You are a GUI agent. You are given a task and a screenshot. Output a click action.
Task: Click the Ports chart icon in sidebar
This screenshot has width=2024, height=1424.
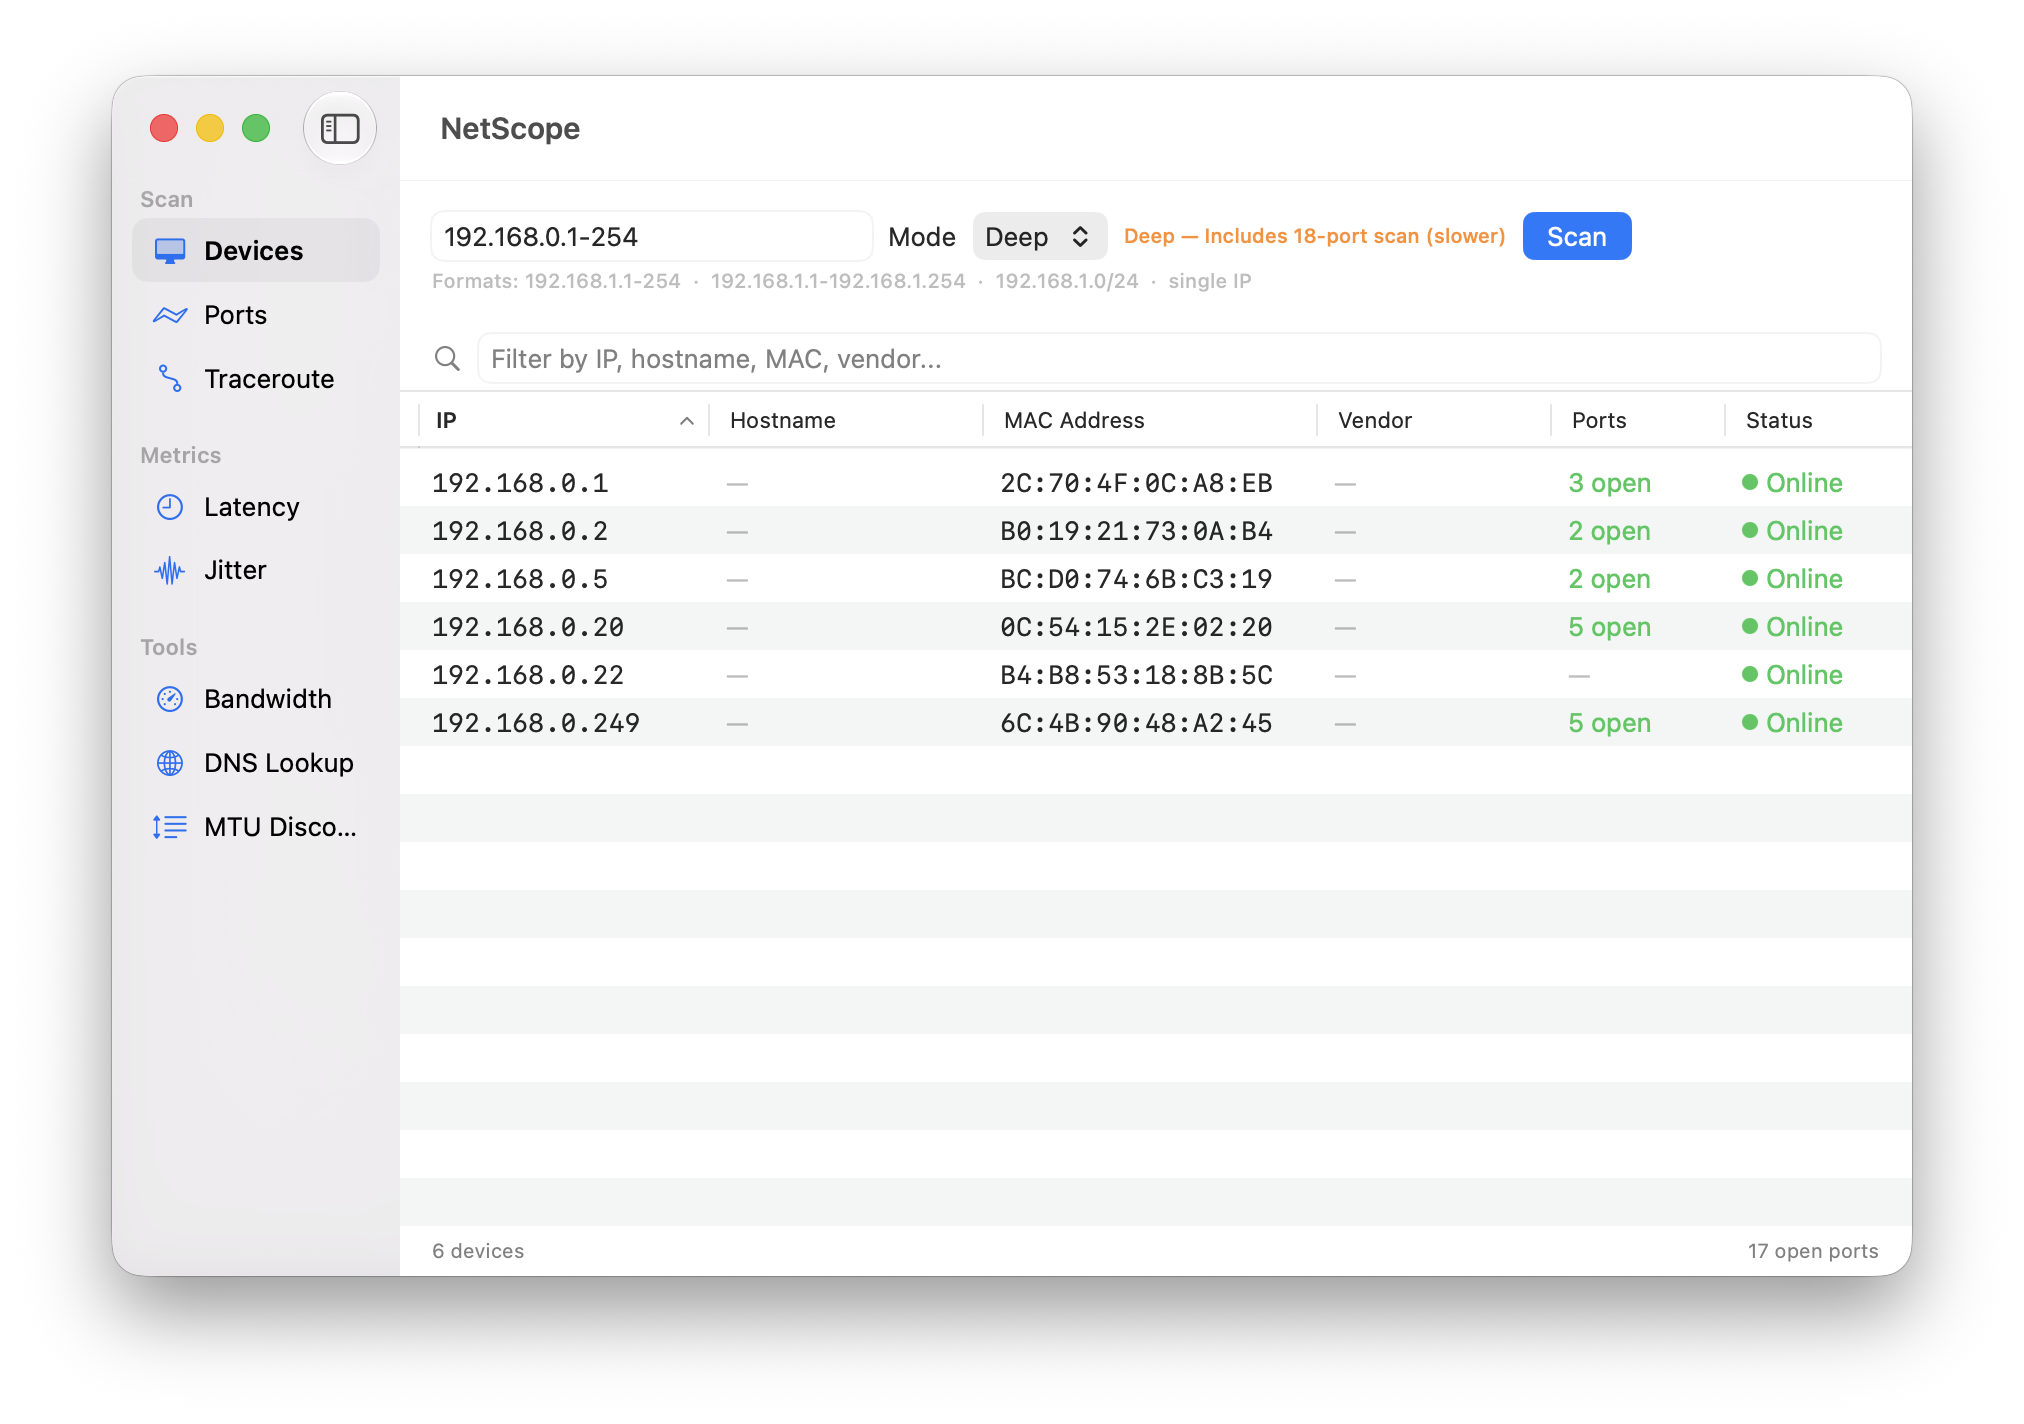coord(170,315)
